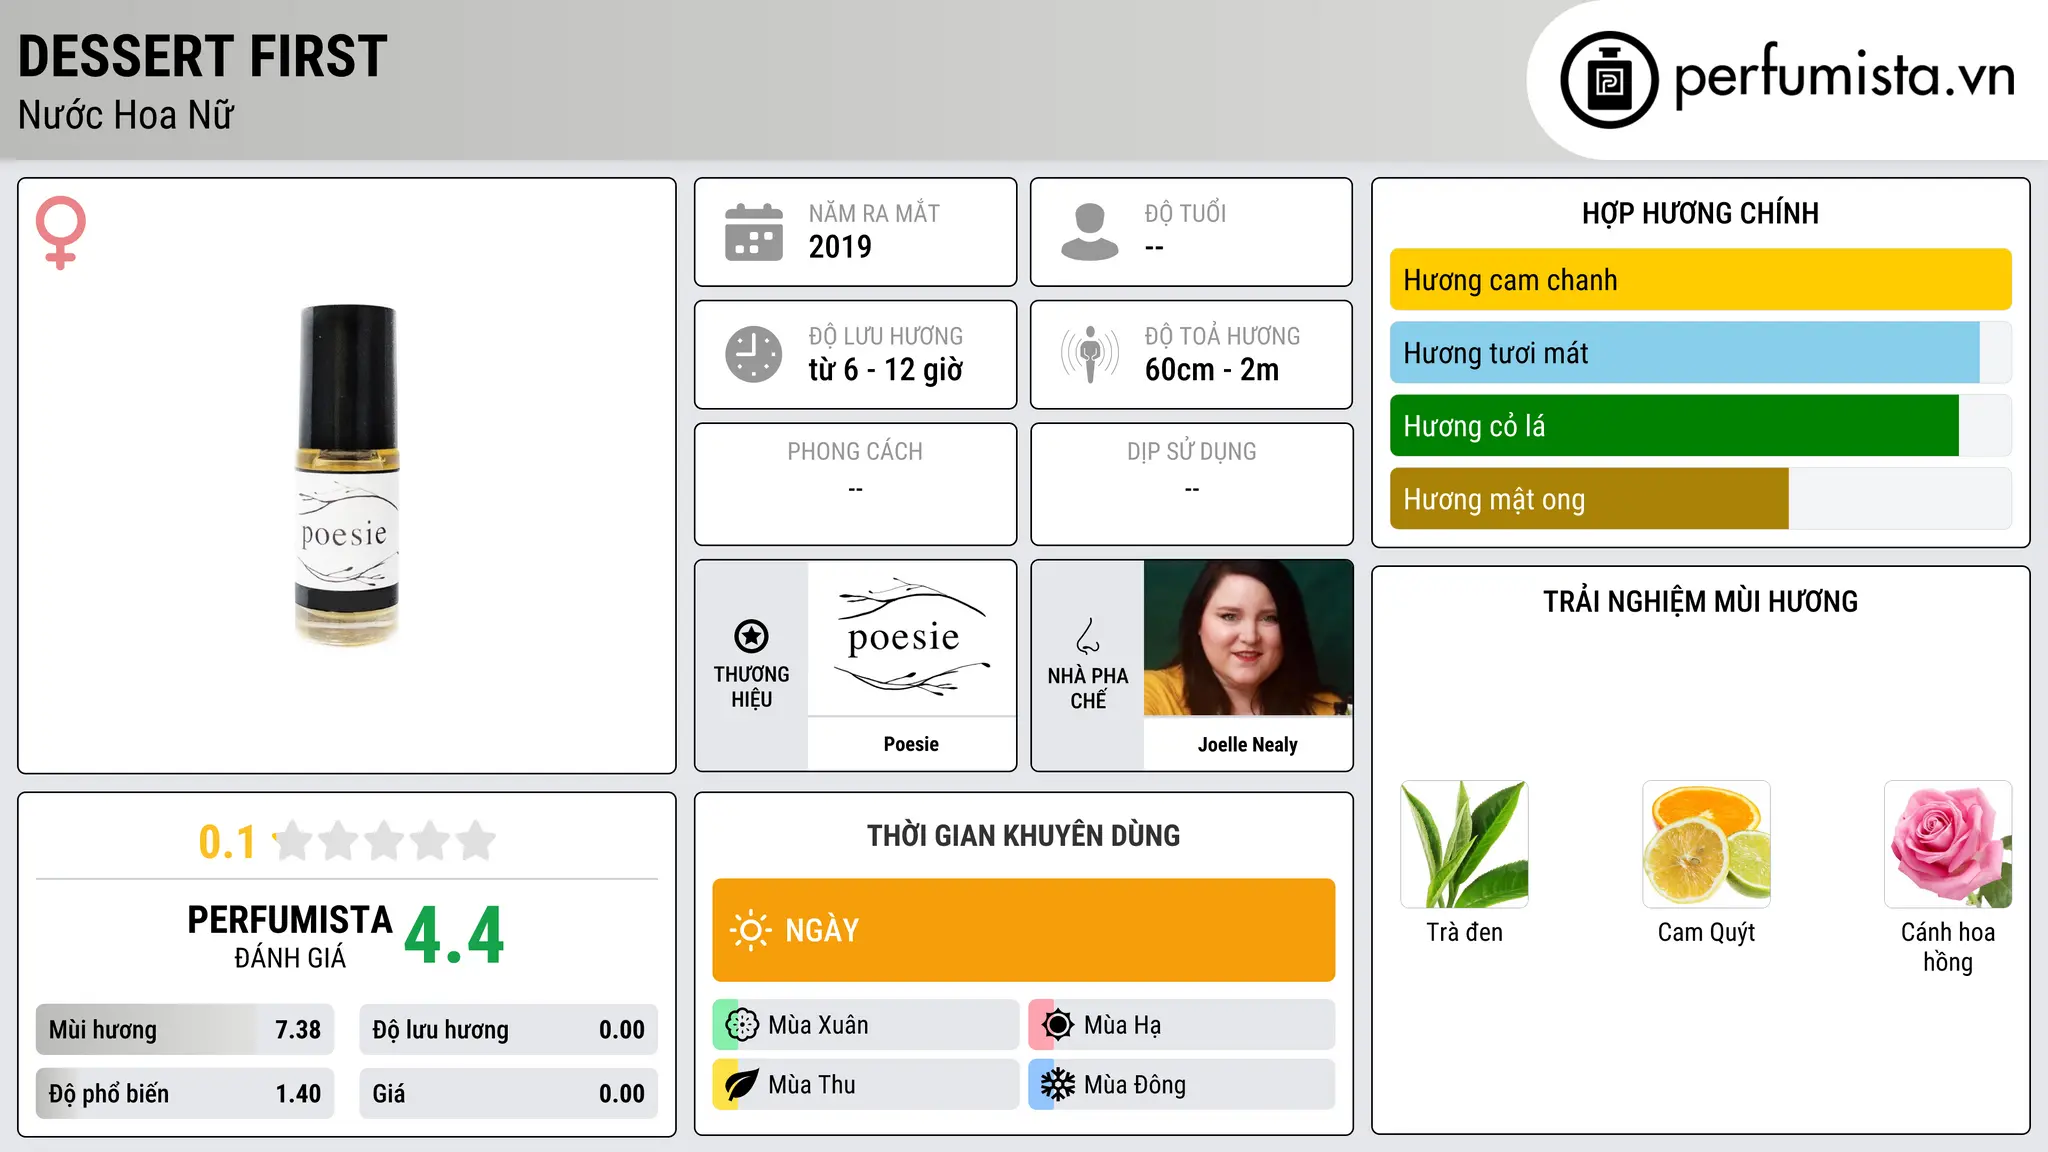Click the PHONG CÁCH label

[x=855, y=452]
